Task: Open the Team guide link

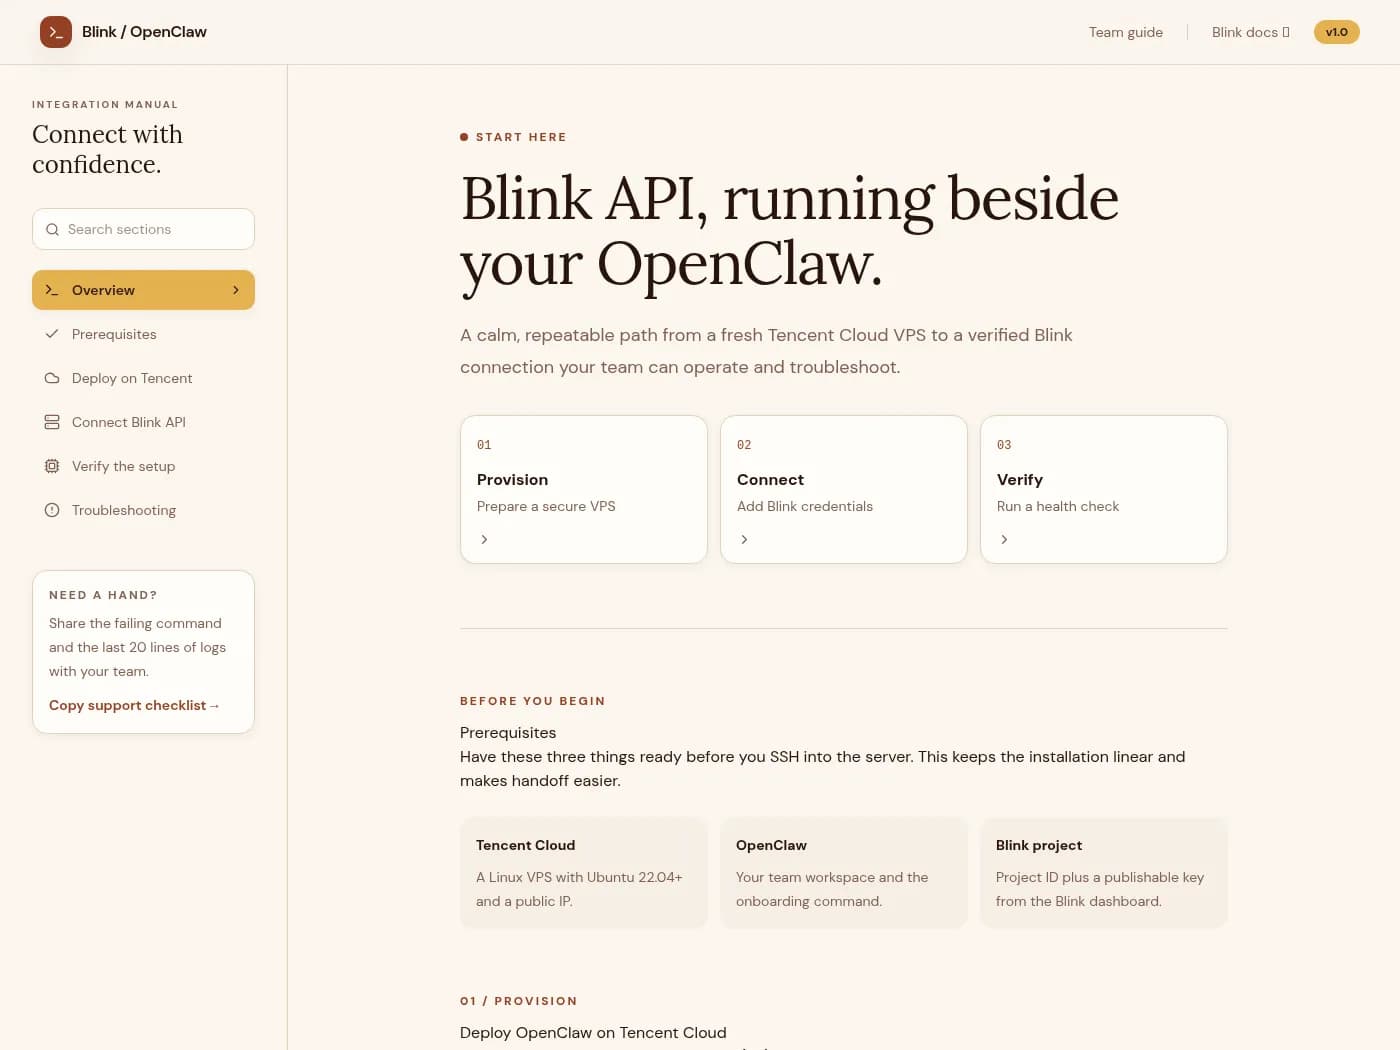Action: [1126, 32]
